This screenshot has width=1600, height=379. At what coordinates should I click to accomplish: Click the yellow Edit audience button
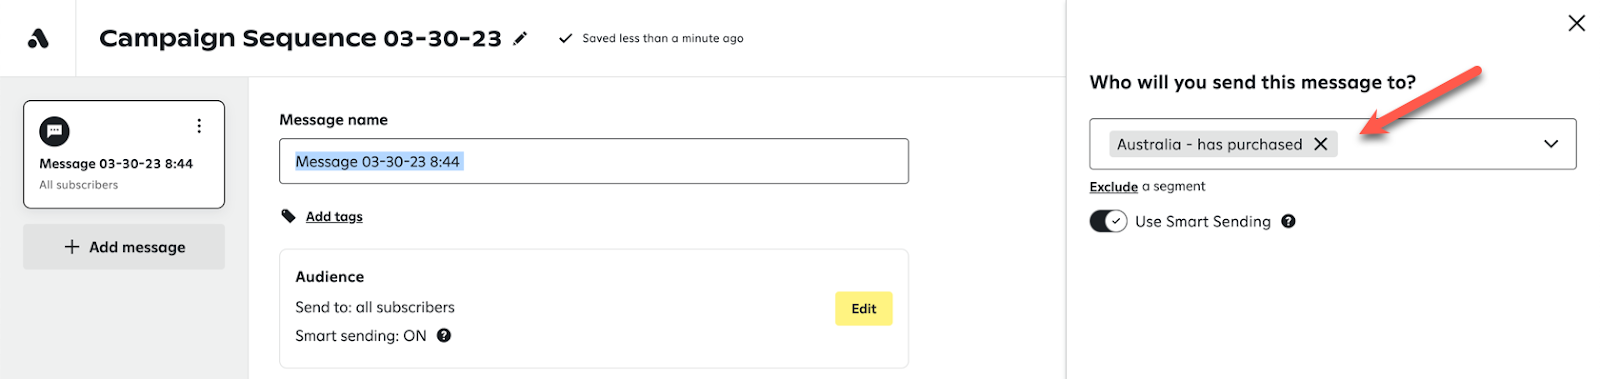(864, 309)
